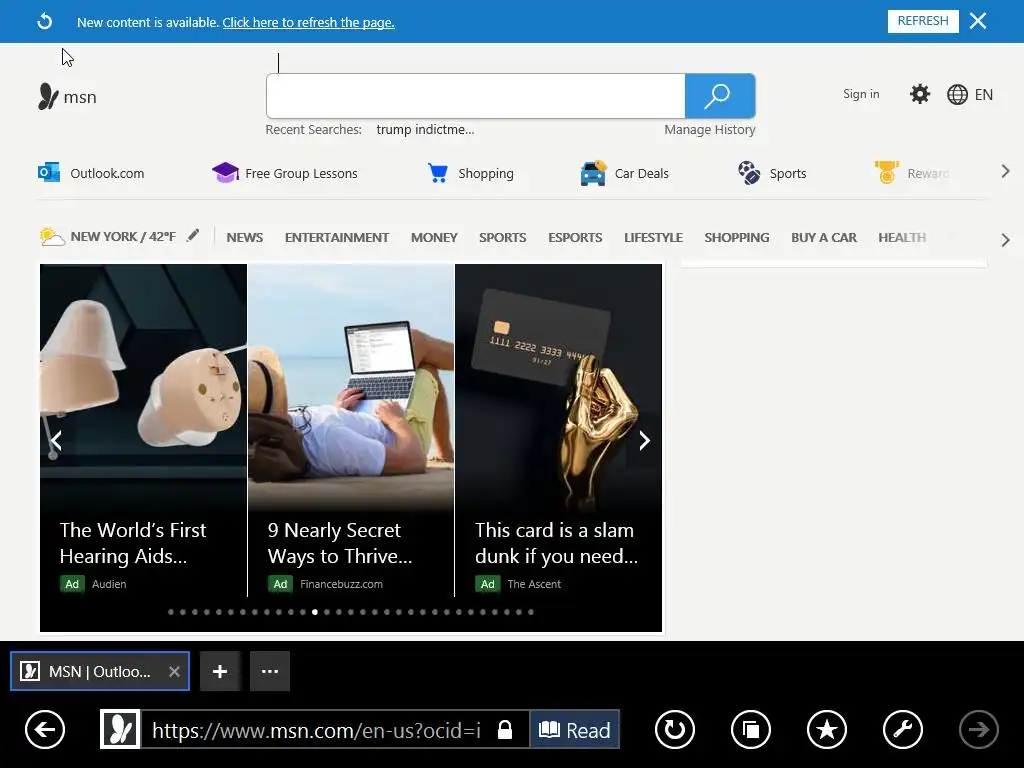
Task: Open the language globe EN selector
Action: pos(970,95)
